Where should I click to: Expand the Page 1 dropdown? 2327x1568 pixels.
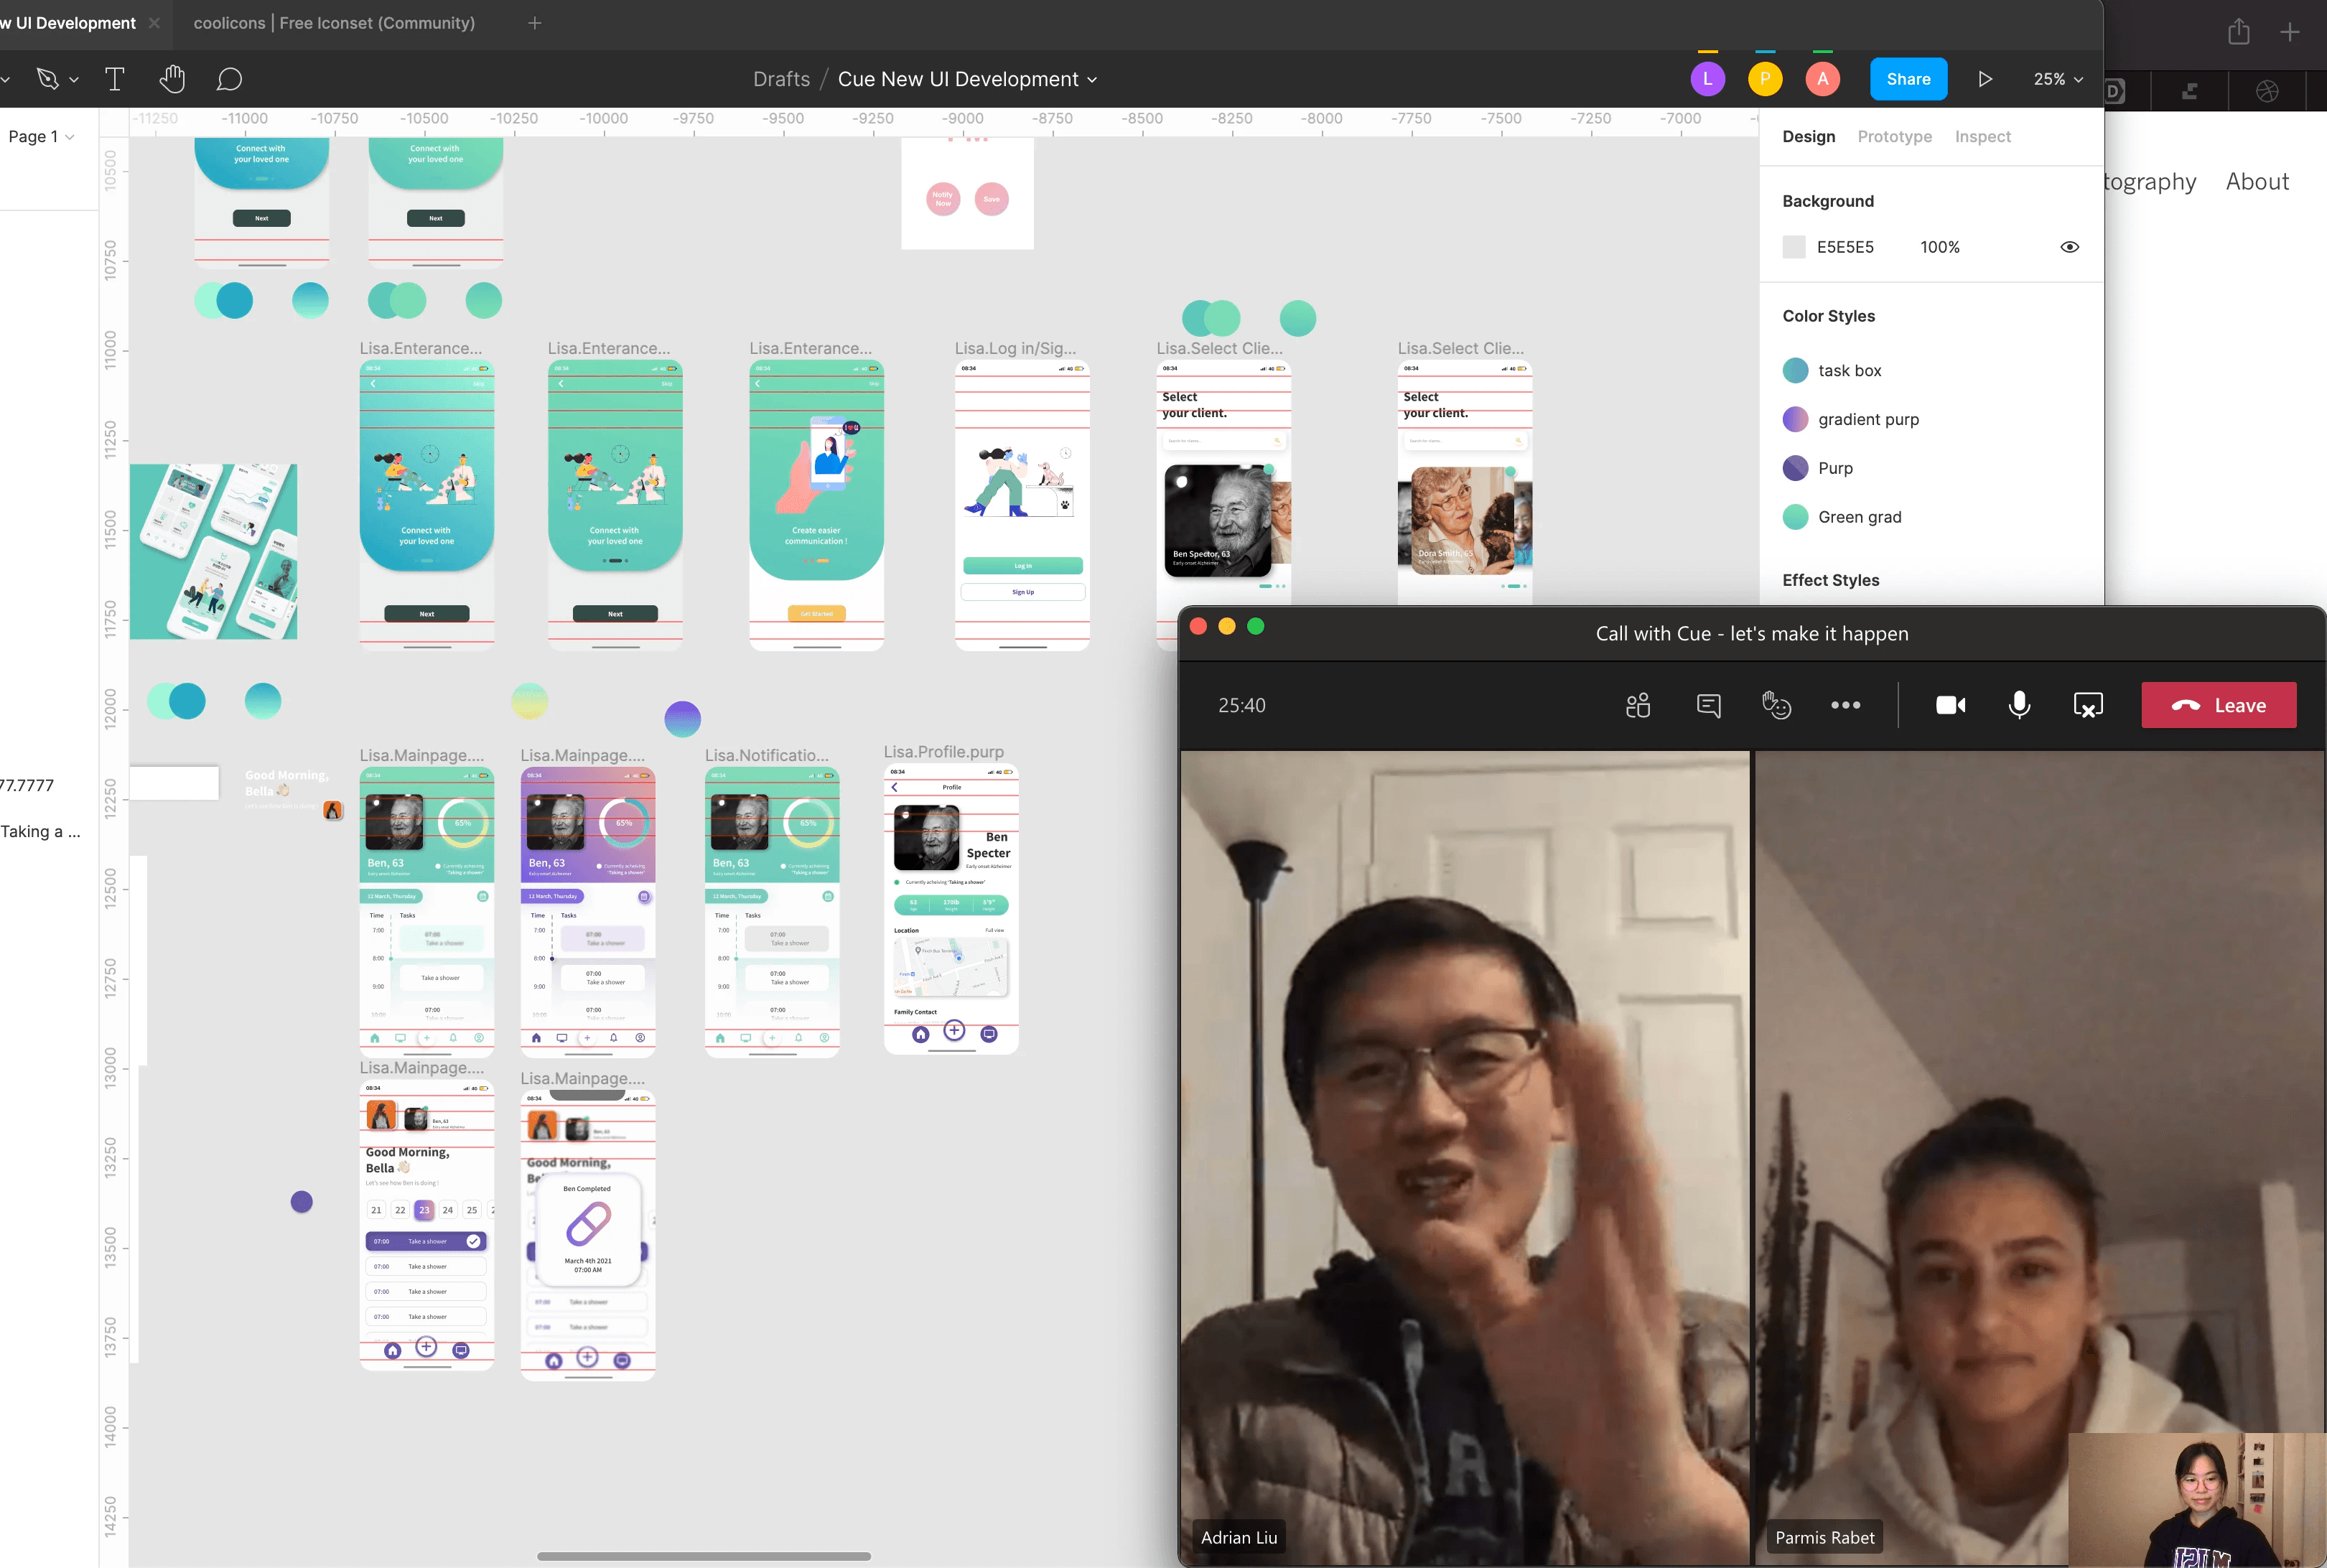pos(41,137)
